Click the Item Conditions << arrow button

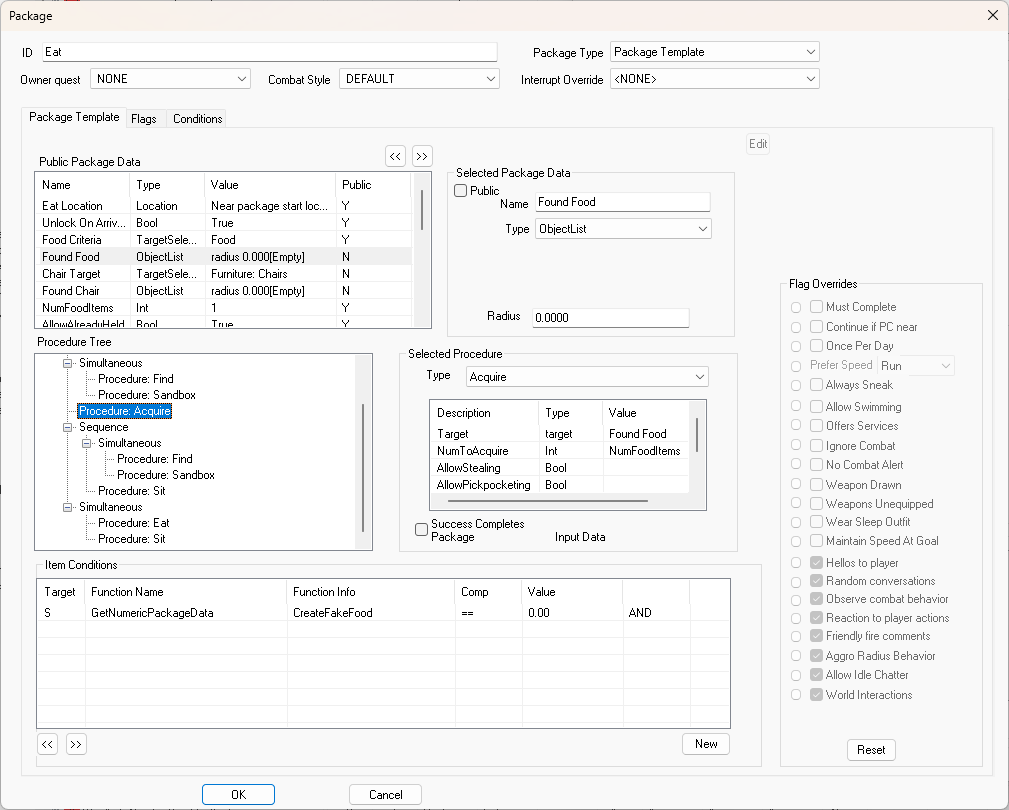48,744
